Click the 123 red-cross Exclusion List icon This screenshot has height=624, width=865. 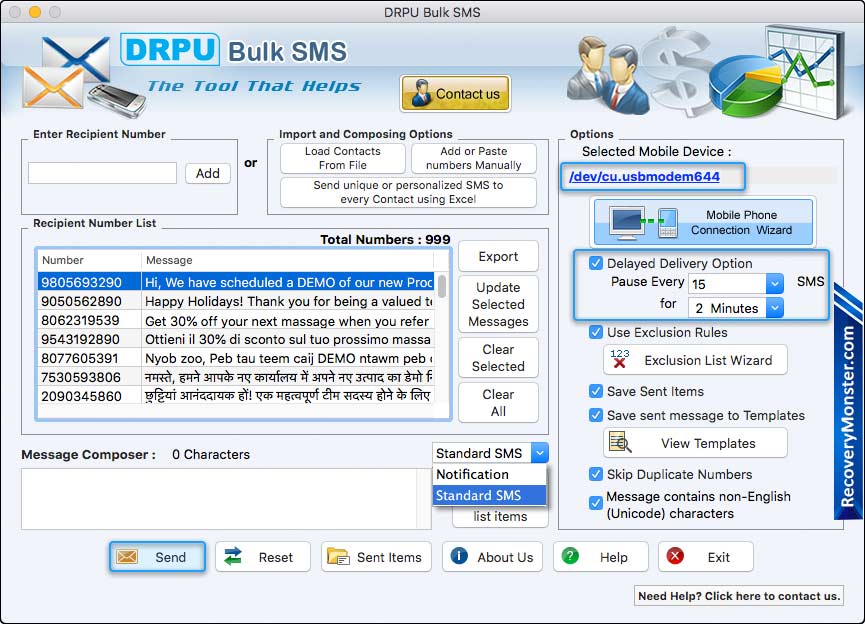pos(620,359)
